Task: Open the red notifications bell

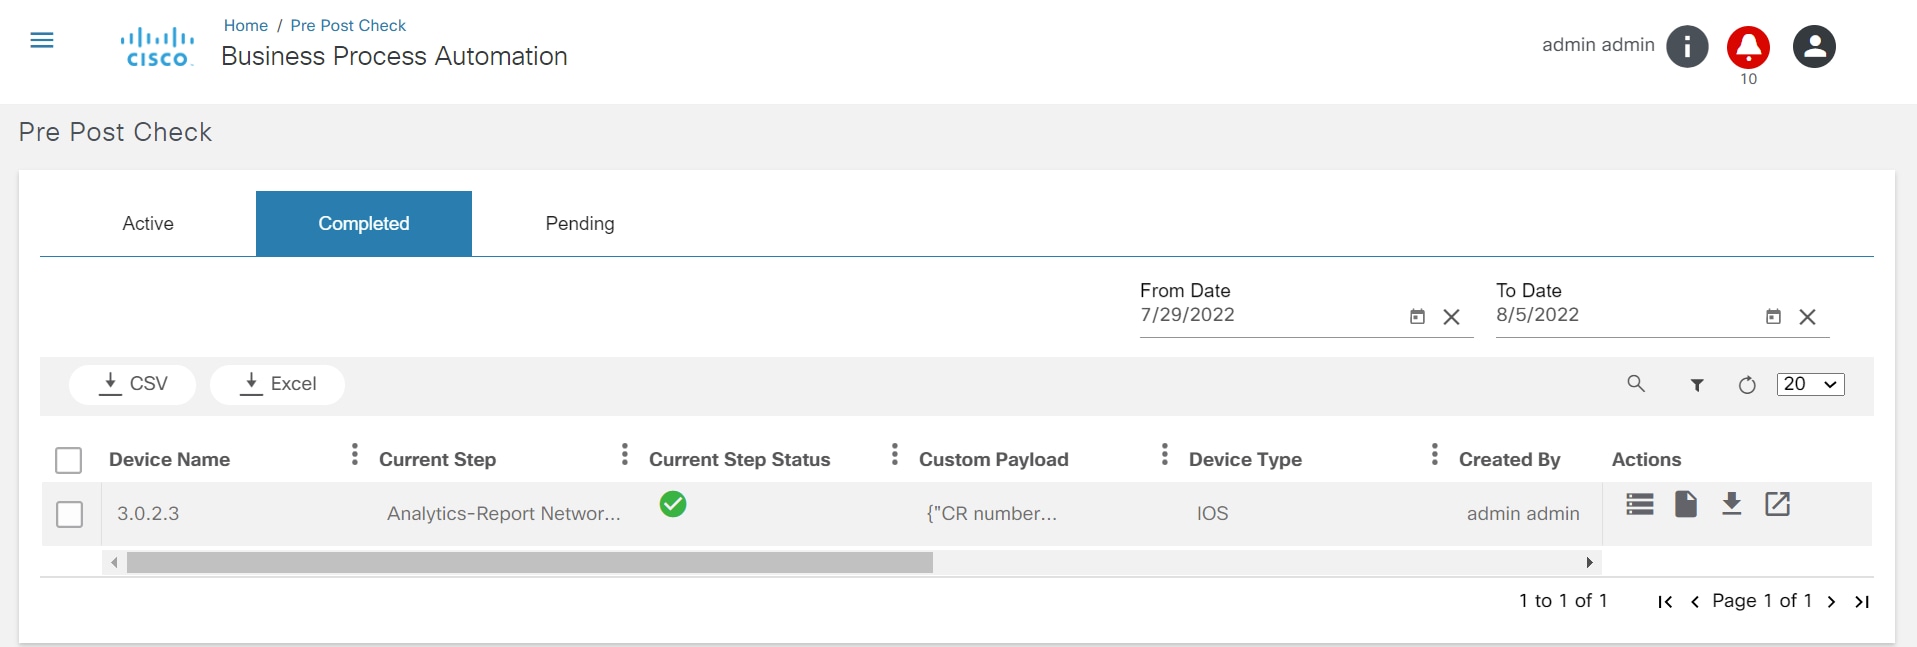Action: coord(1748,47)
